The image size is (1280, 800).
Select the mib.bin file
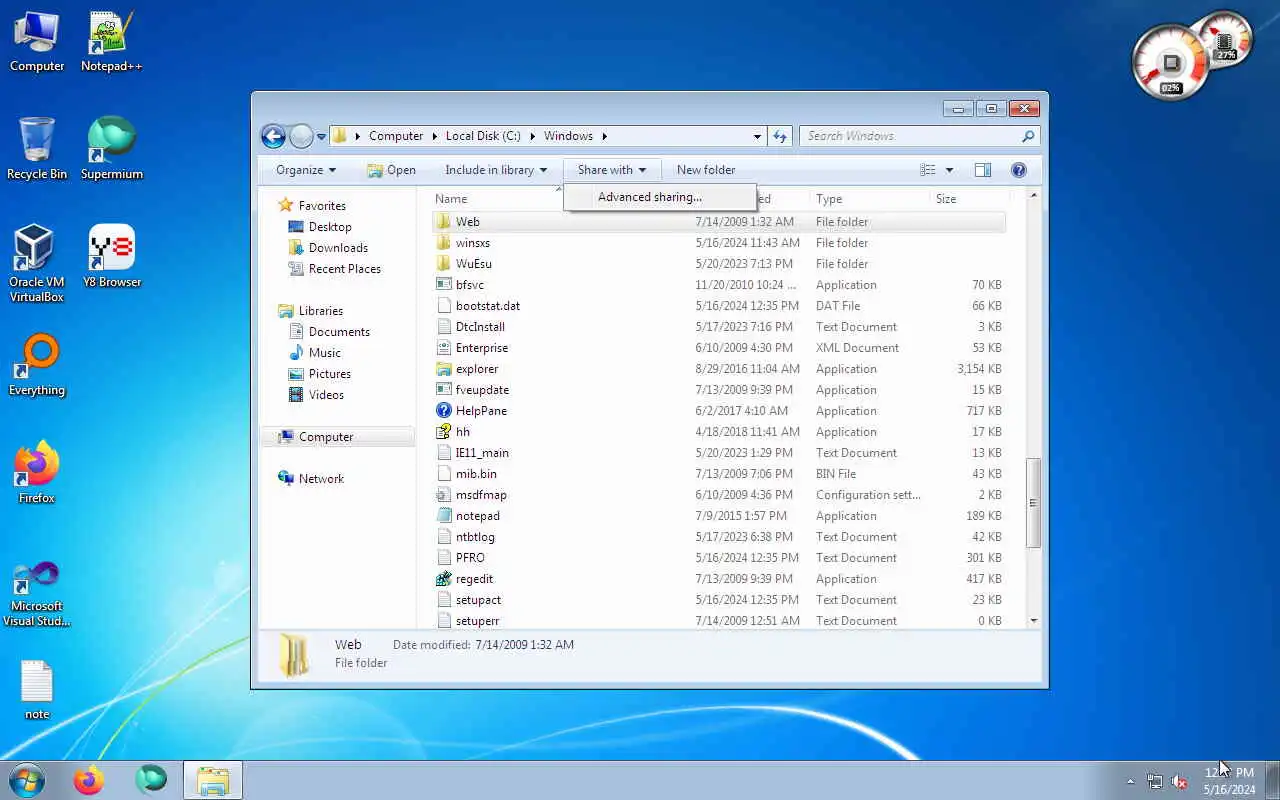click(476, 474)
